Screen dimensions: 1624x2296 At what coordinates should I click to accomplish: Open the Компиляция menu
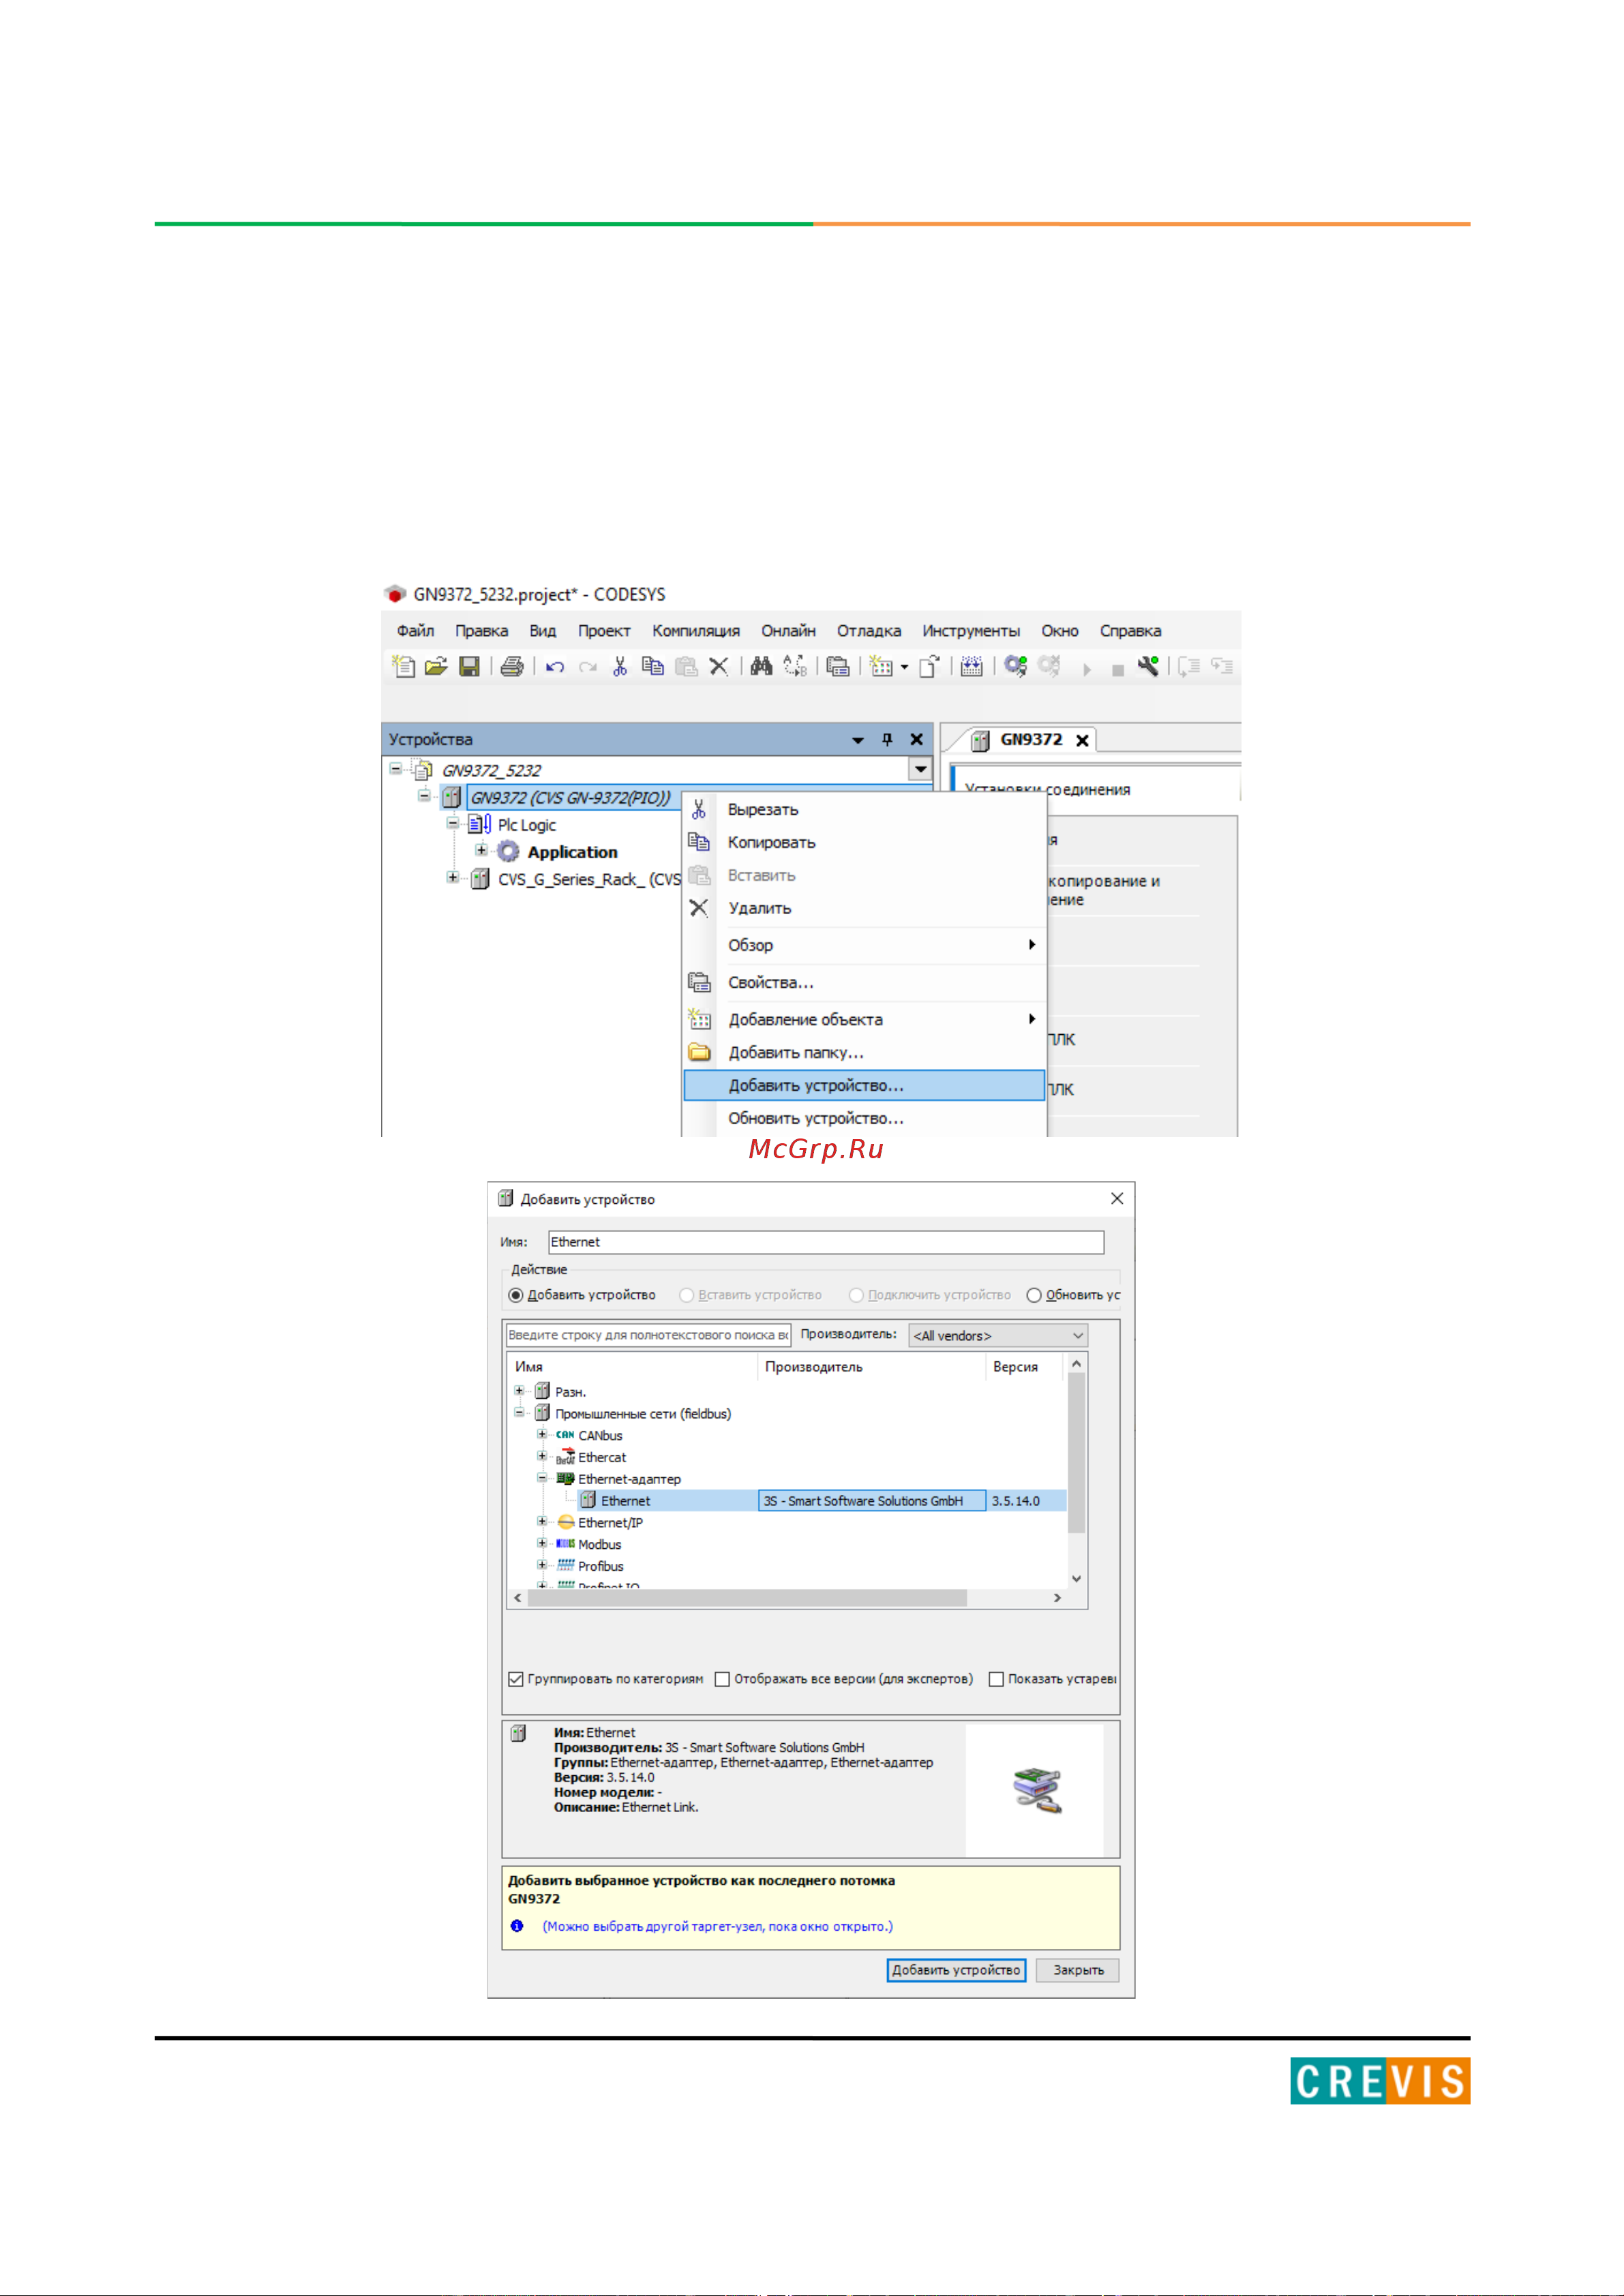[696, 631]
